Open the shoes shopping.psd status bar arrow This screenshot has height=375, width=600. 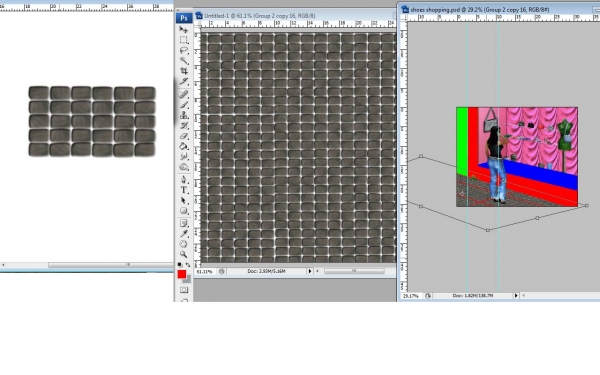516,295
